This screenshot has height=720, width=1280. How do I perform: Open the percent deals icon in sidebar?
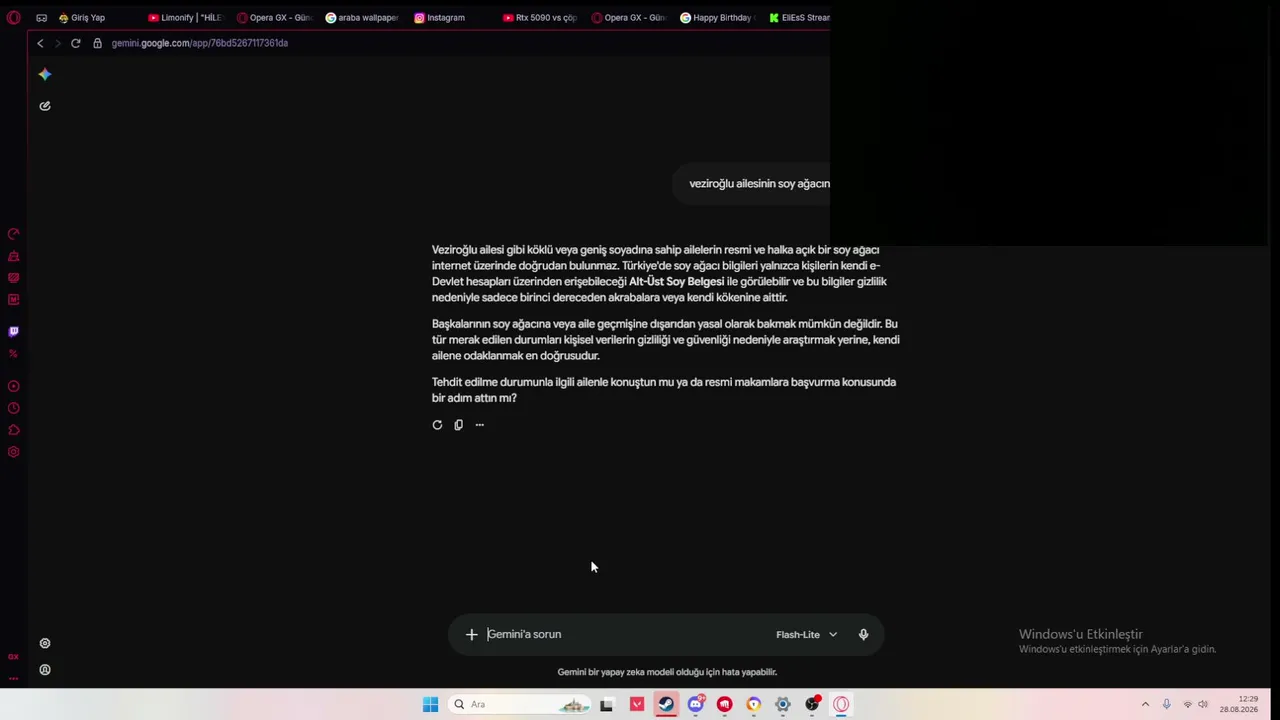tap(13, 353)
